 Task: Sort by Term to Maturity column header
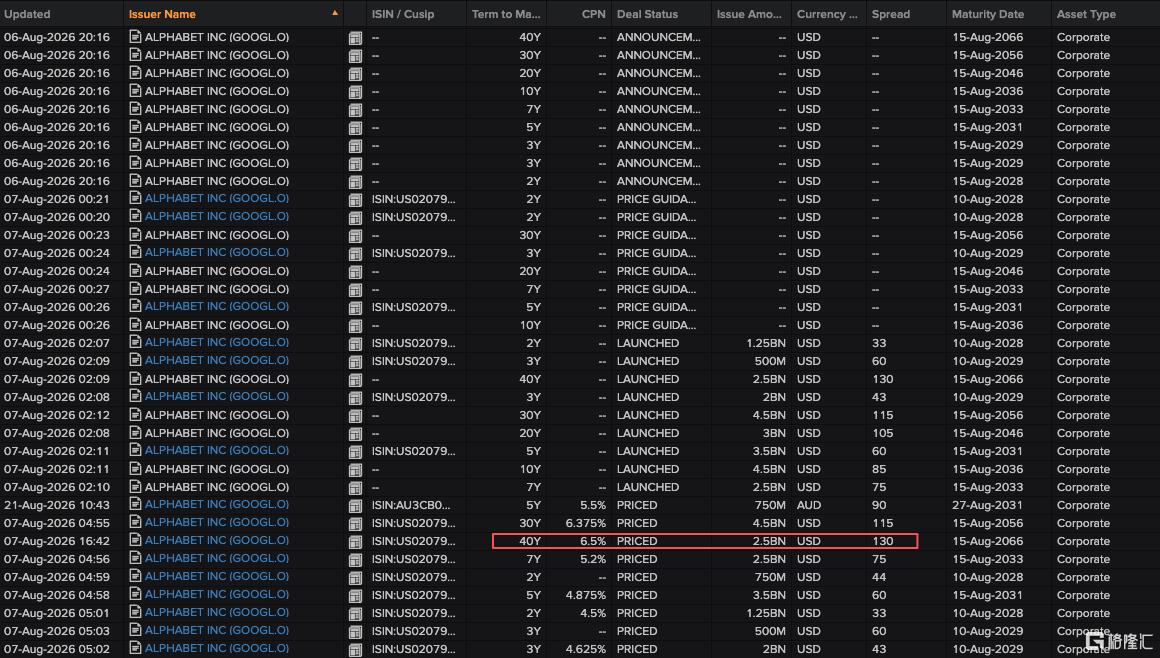pos(506,13)
